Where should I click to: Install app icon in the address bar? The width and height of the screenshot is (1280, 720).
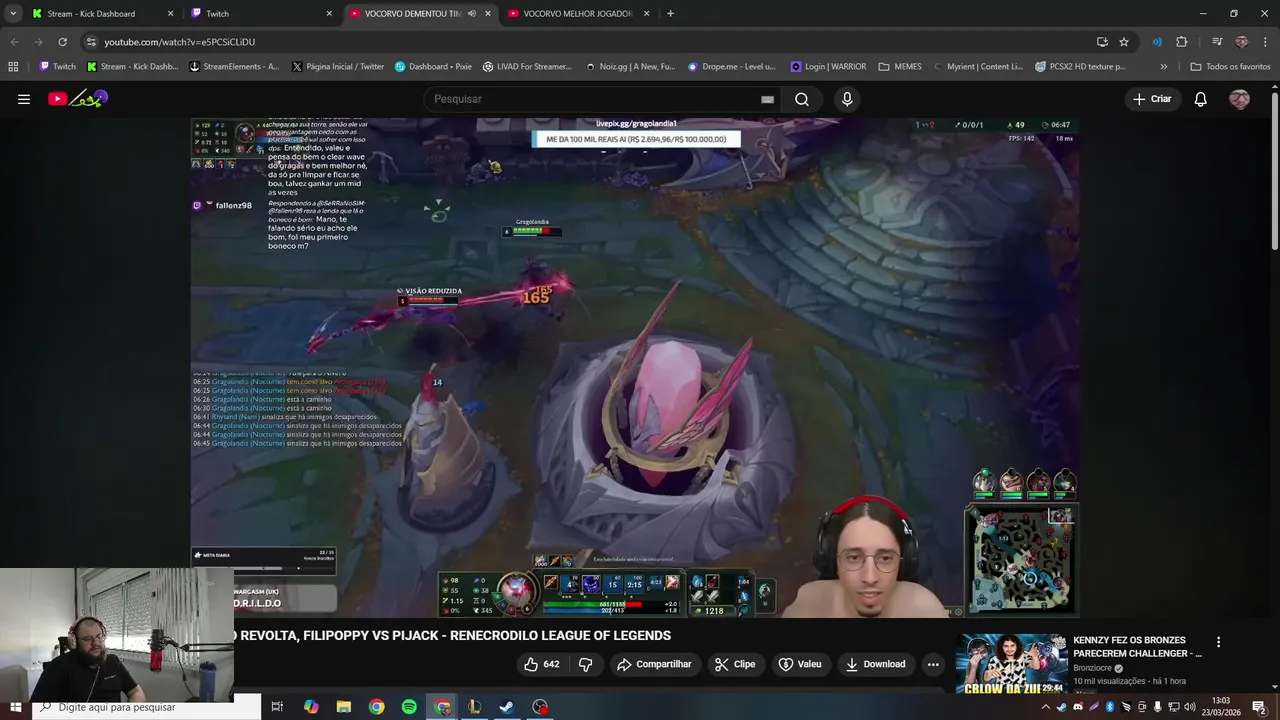pyautogui.click(x=1102, y=42)
